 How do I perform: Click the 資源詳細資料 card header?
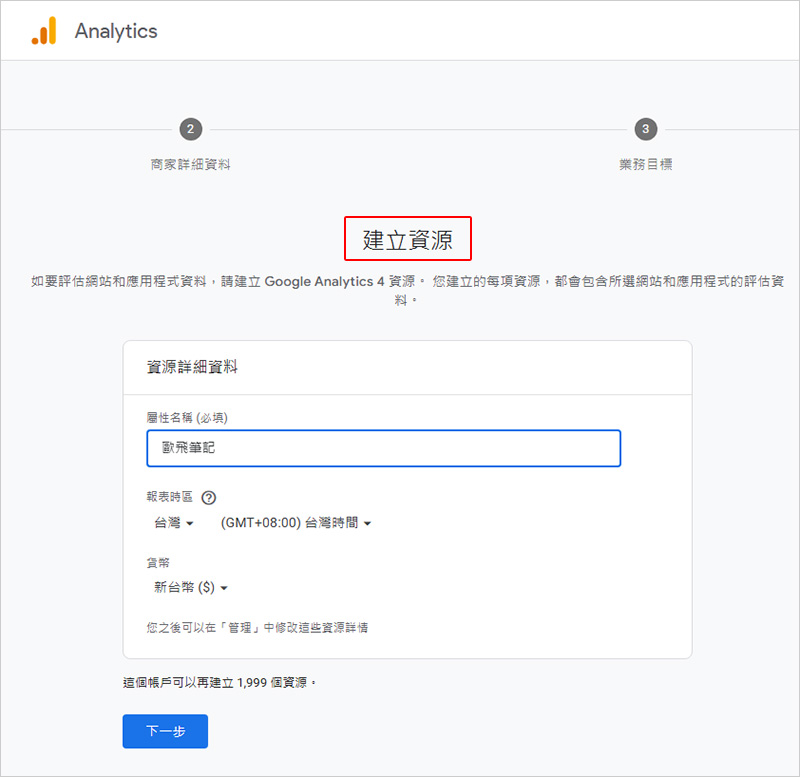[x=192, y=367]
